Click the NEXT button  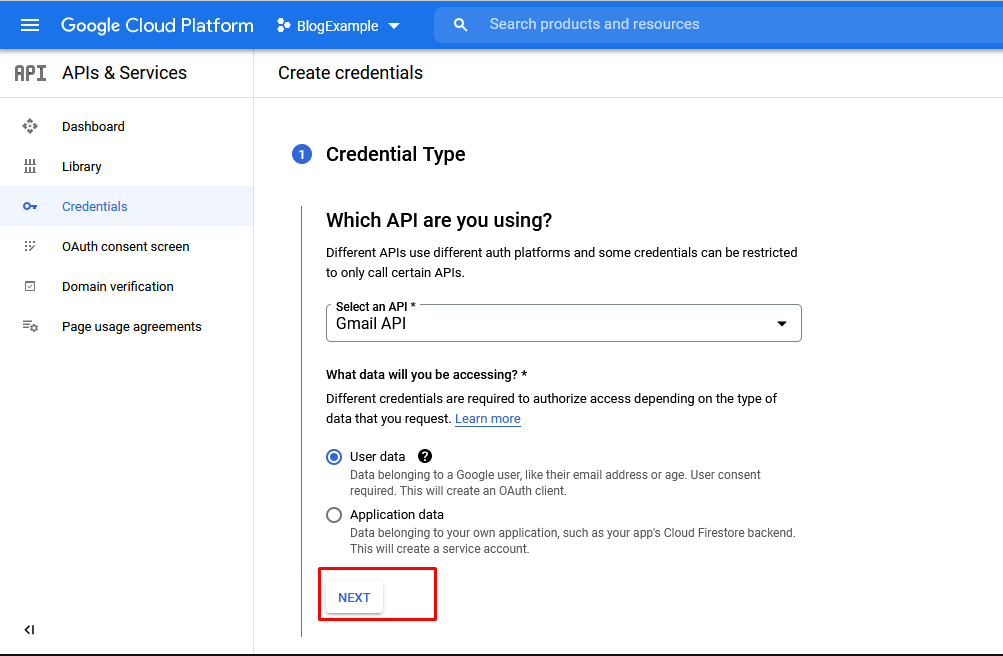354,597
